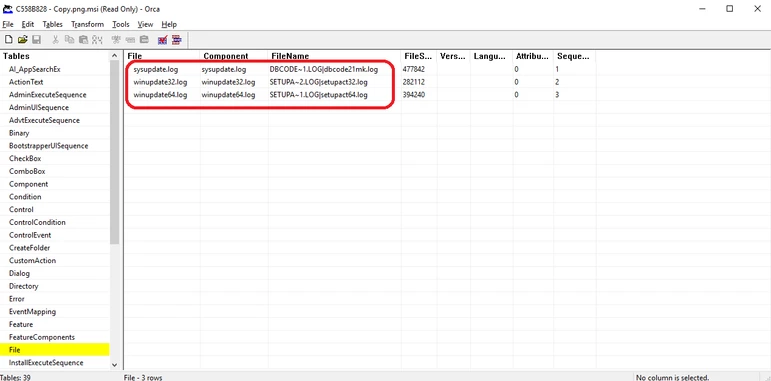Click the SETUPA~1.LOG|setupact64.log filename cell
Screen dimensions: 771x381
(x=318, y=95)
